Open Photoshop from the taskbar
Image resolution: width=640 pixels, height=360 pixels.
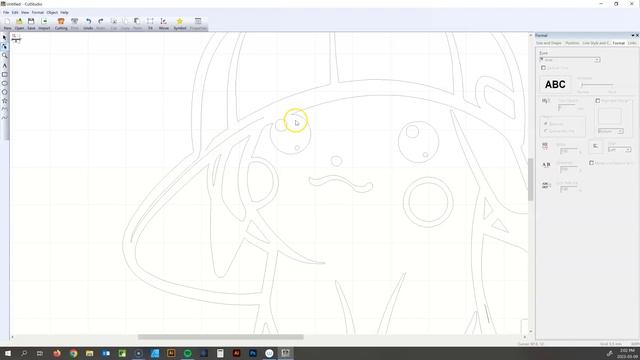click(253, 353)
